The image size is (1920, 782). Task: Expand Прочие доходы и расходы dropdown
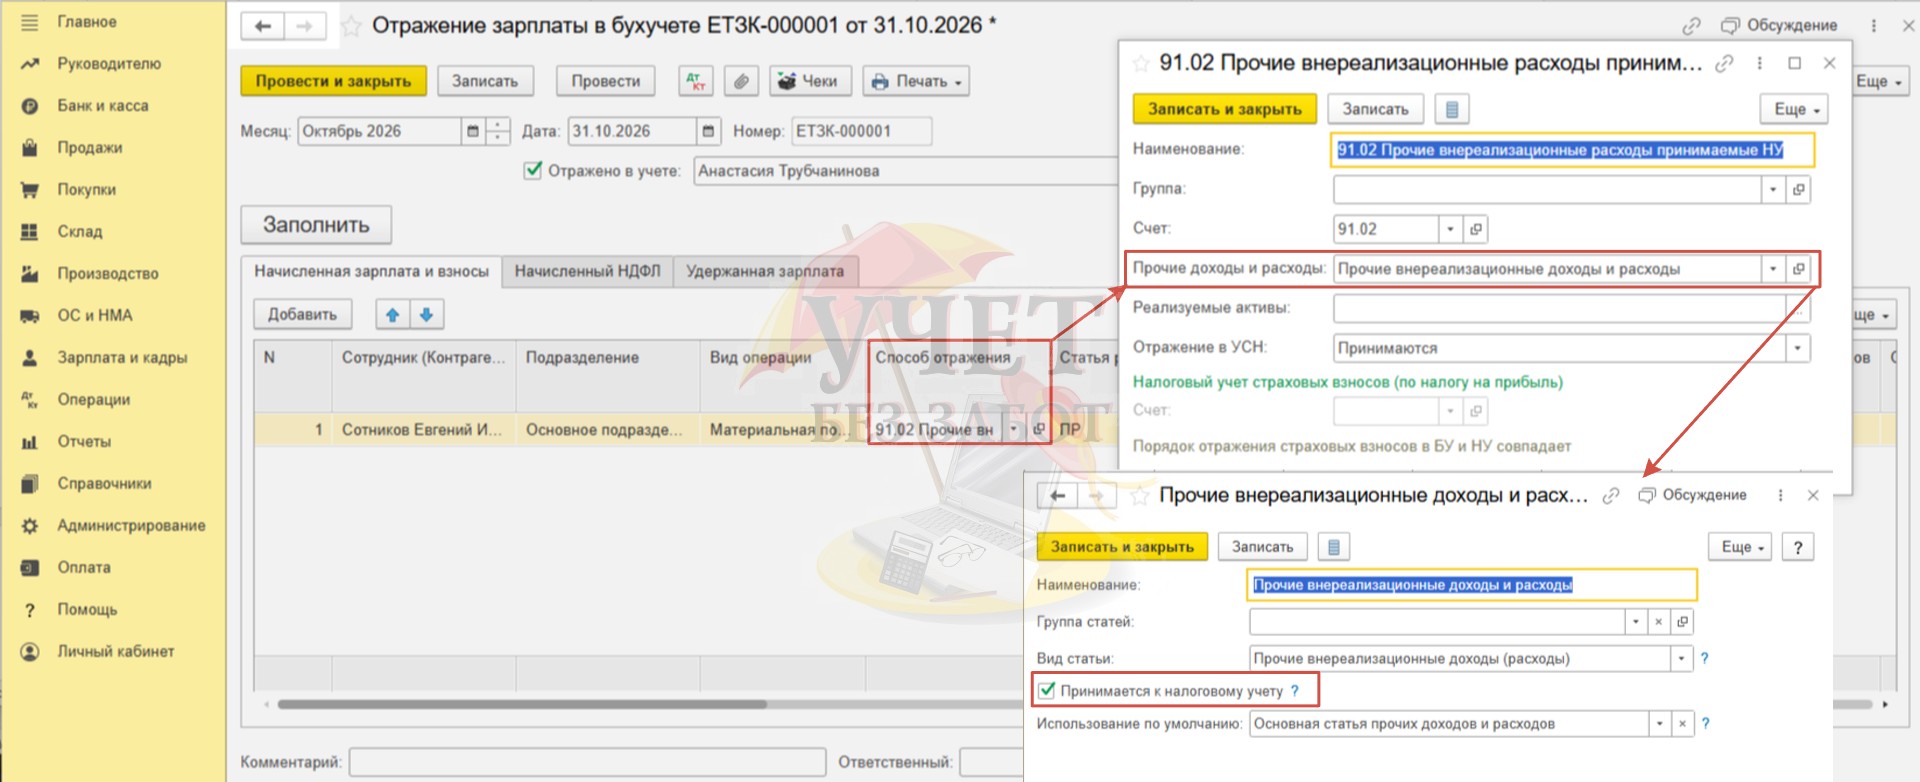point(1773,269)
